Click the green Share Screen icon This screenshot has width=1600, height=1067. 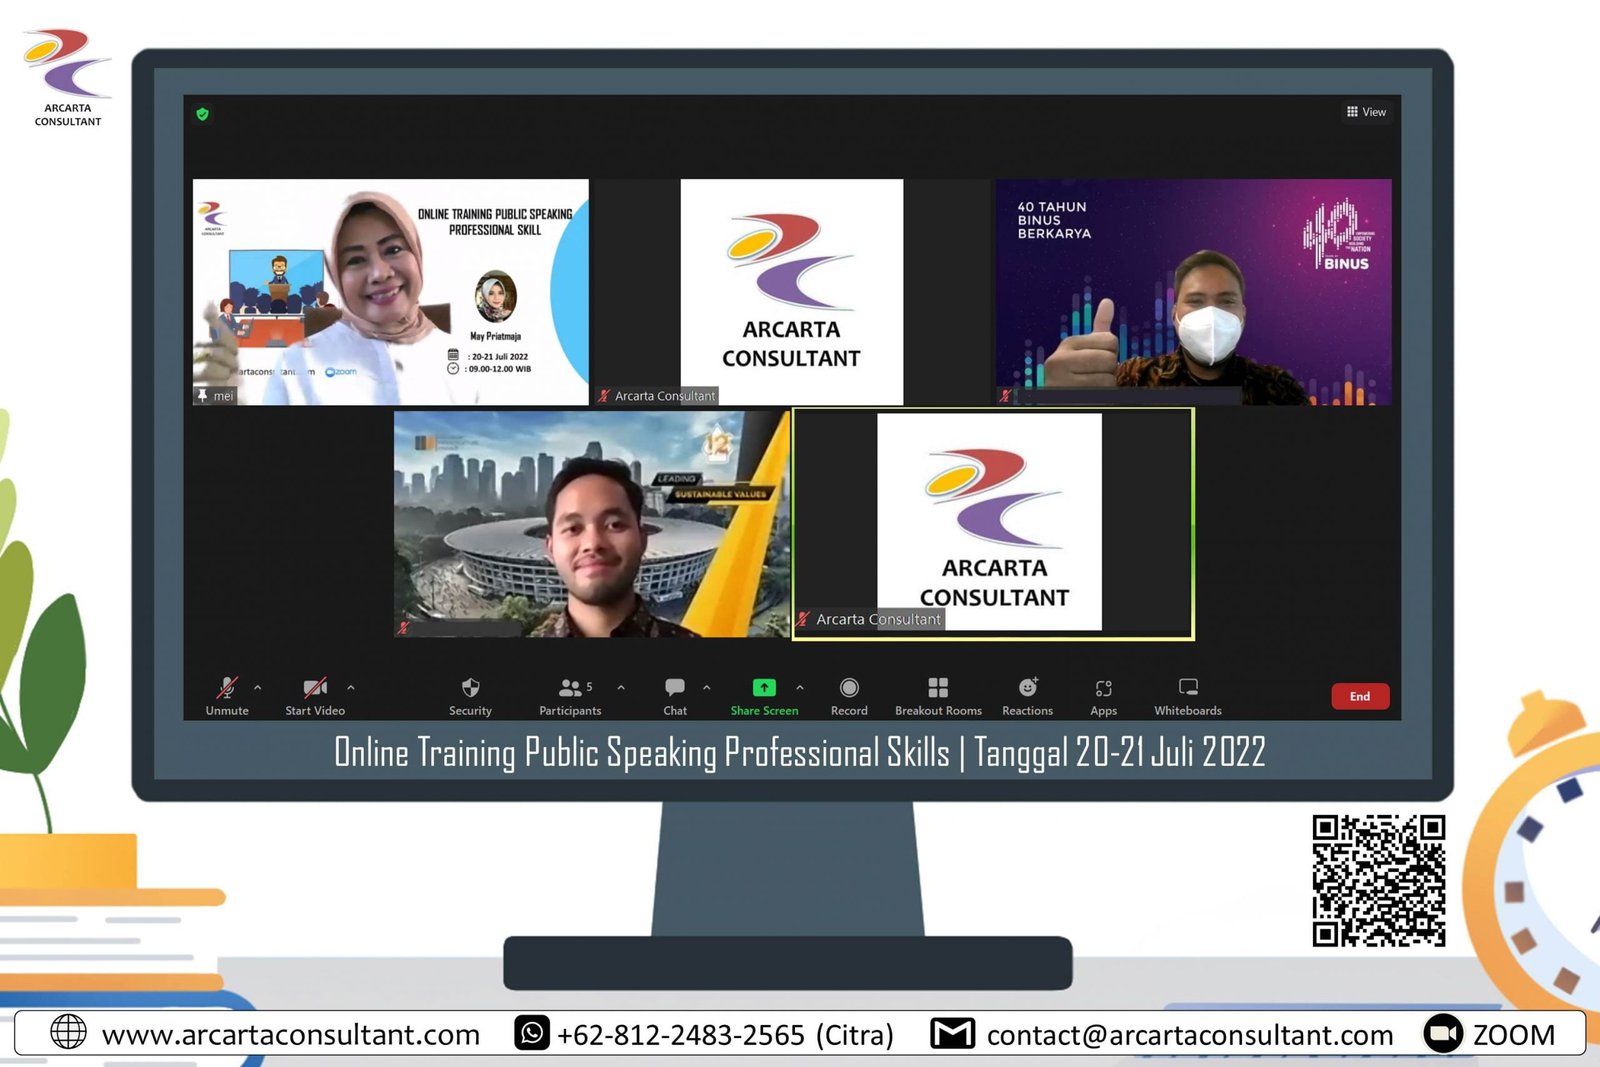pyautogui.click(x=764, y=688)
